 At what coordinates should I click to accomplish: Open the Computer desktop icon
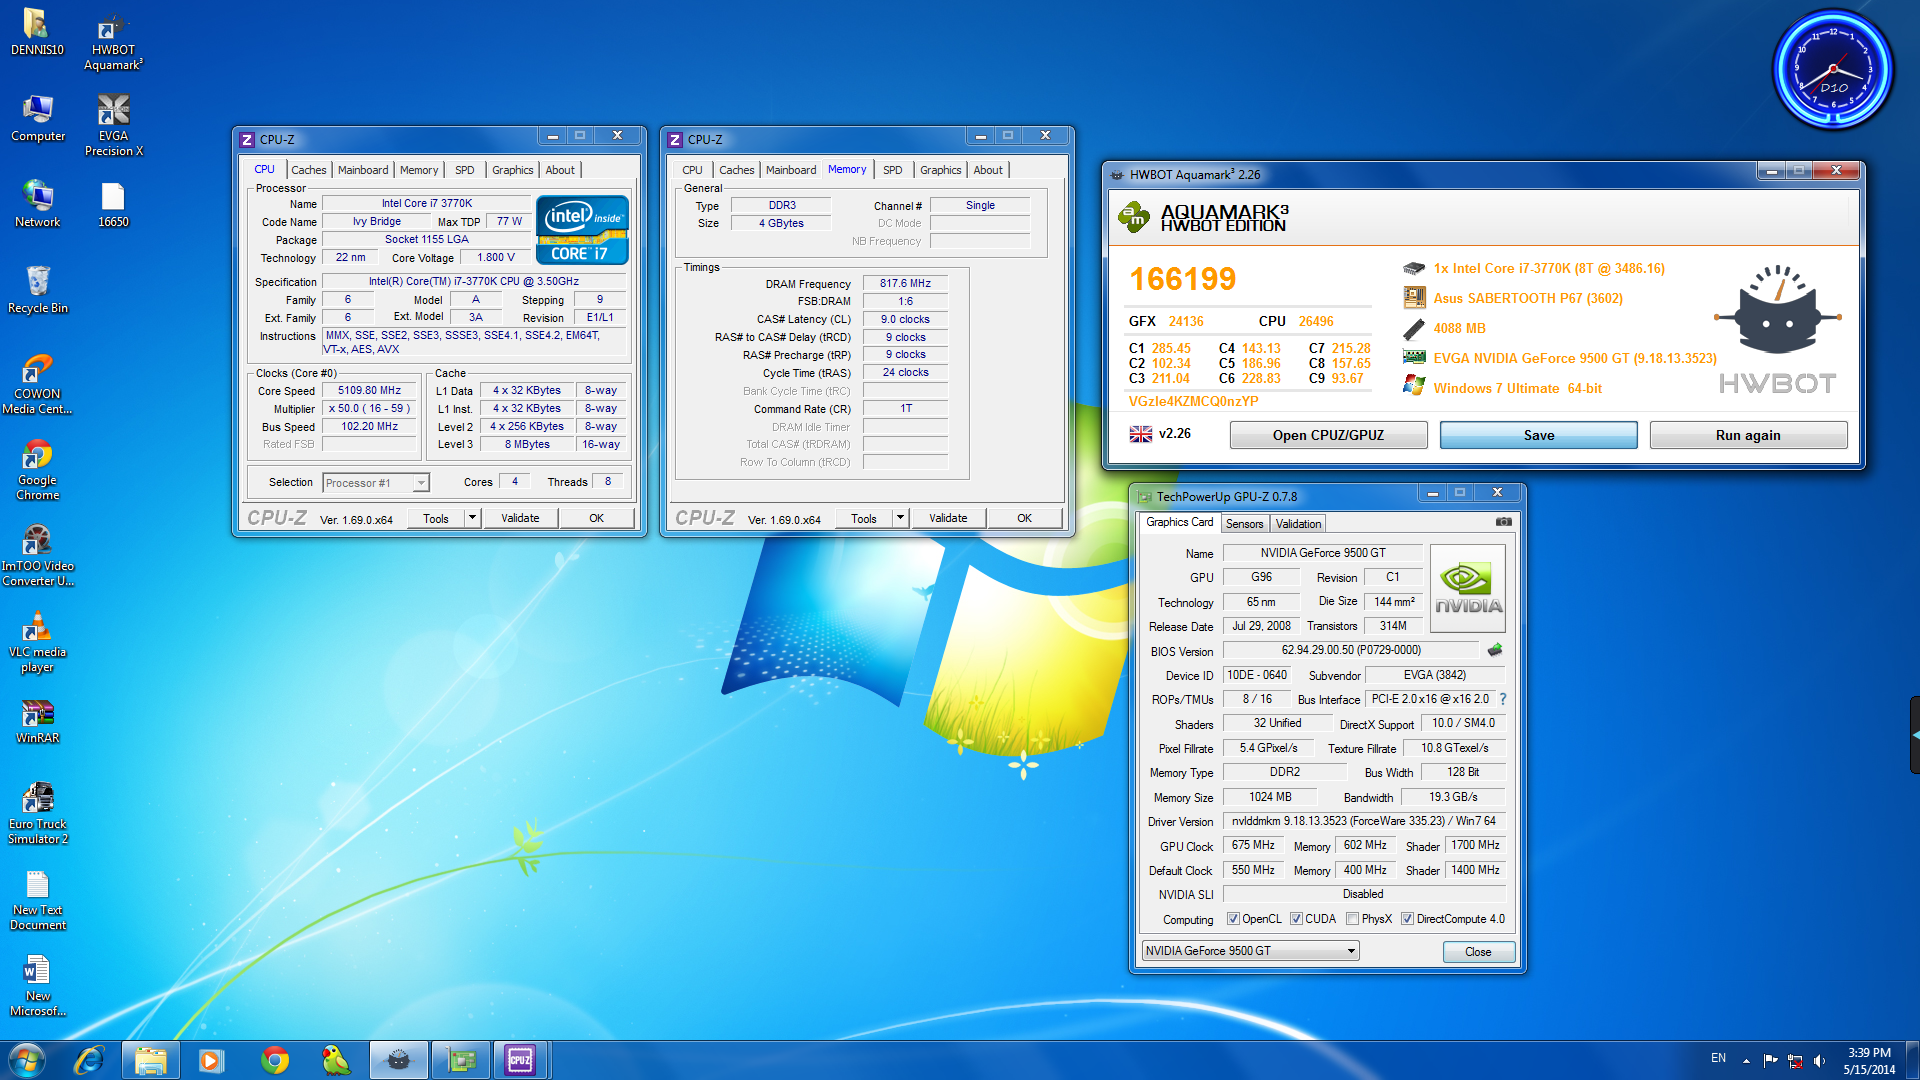(x=37, y=118)
